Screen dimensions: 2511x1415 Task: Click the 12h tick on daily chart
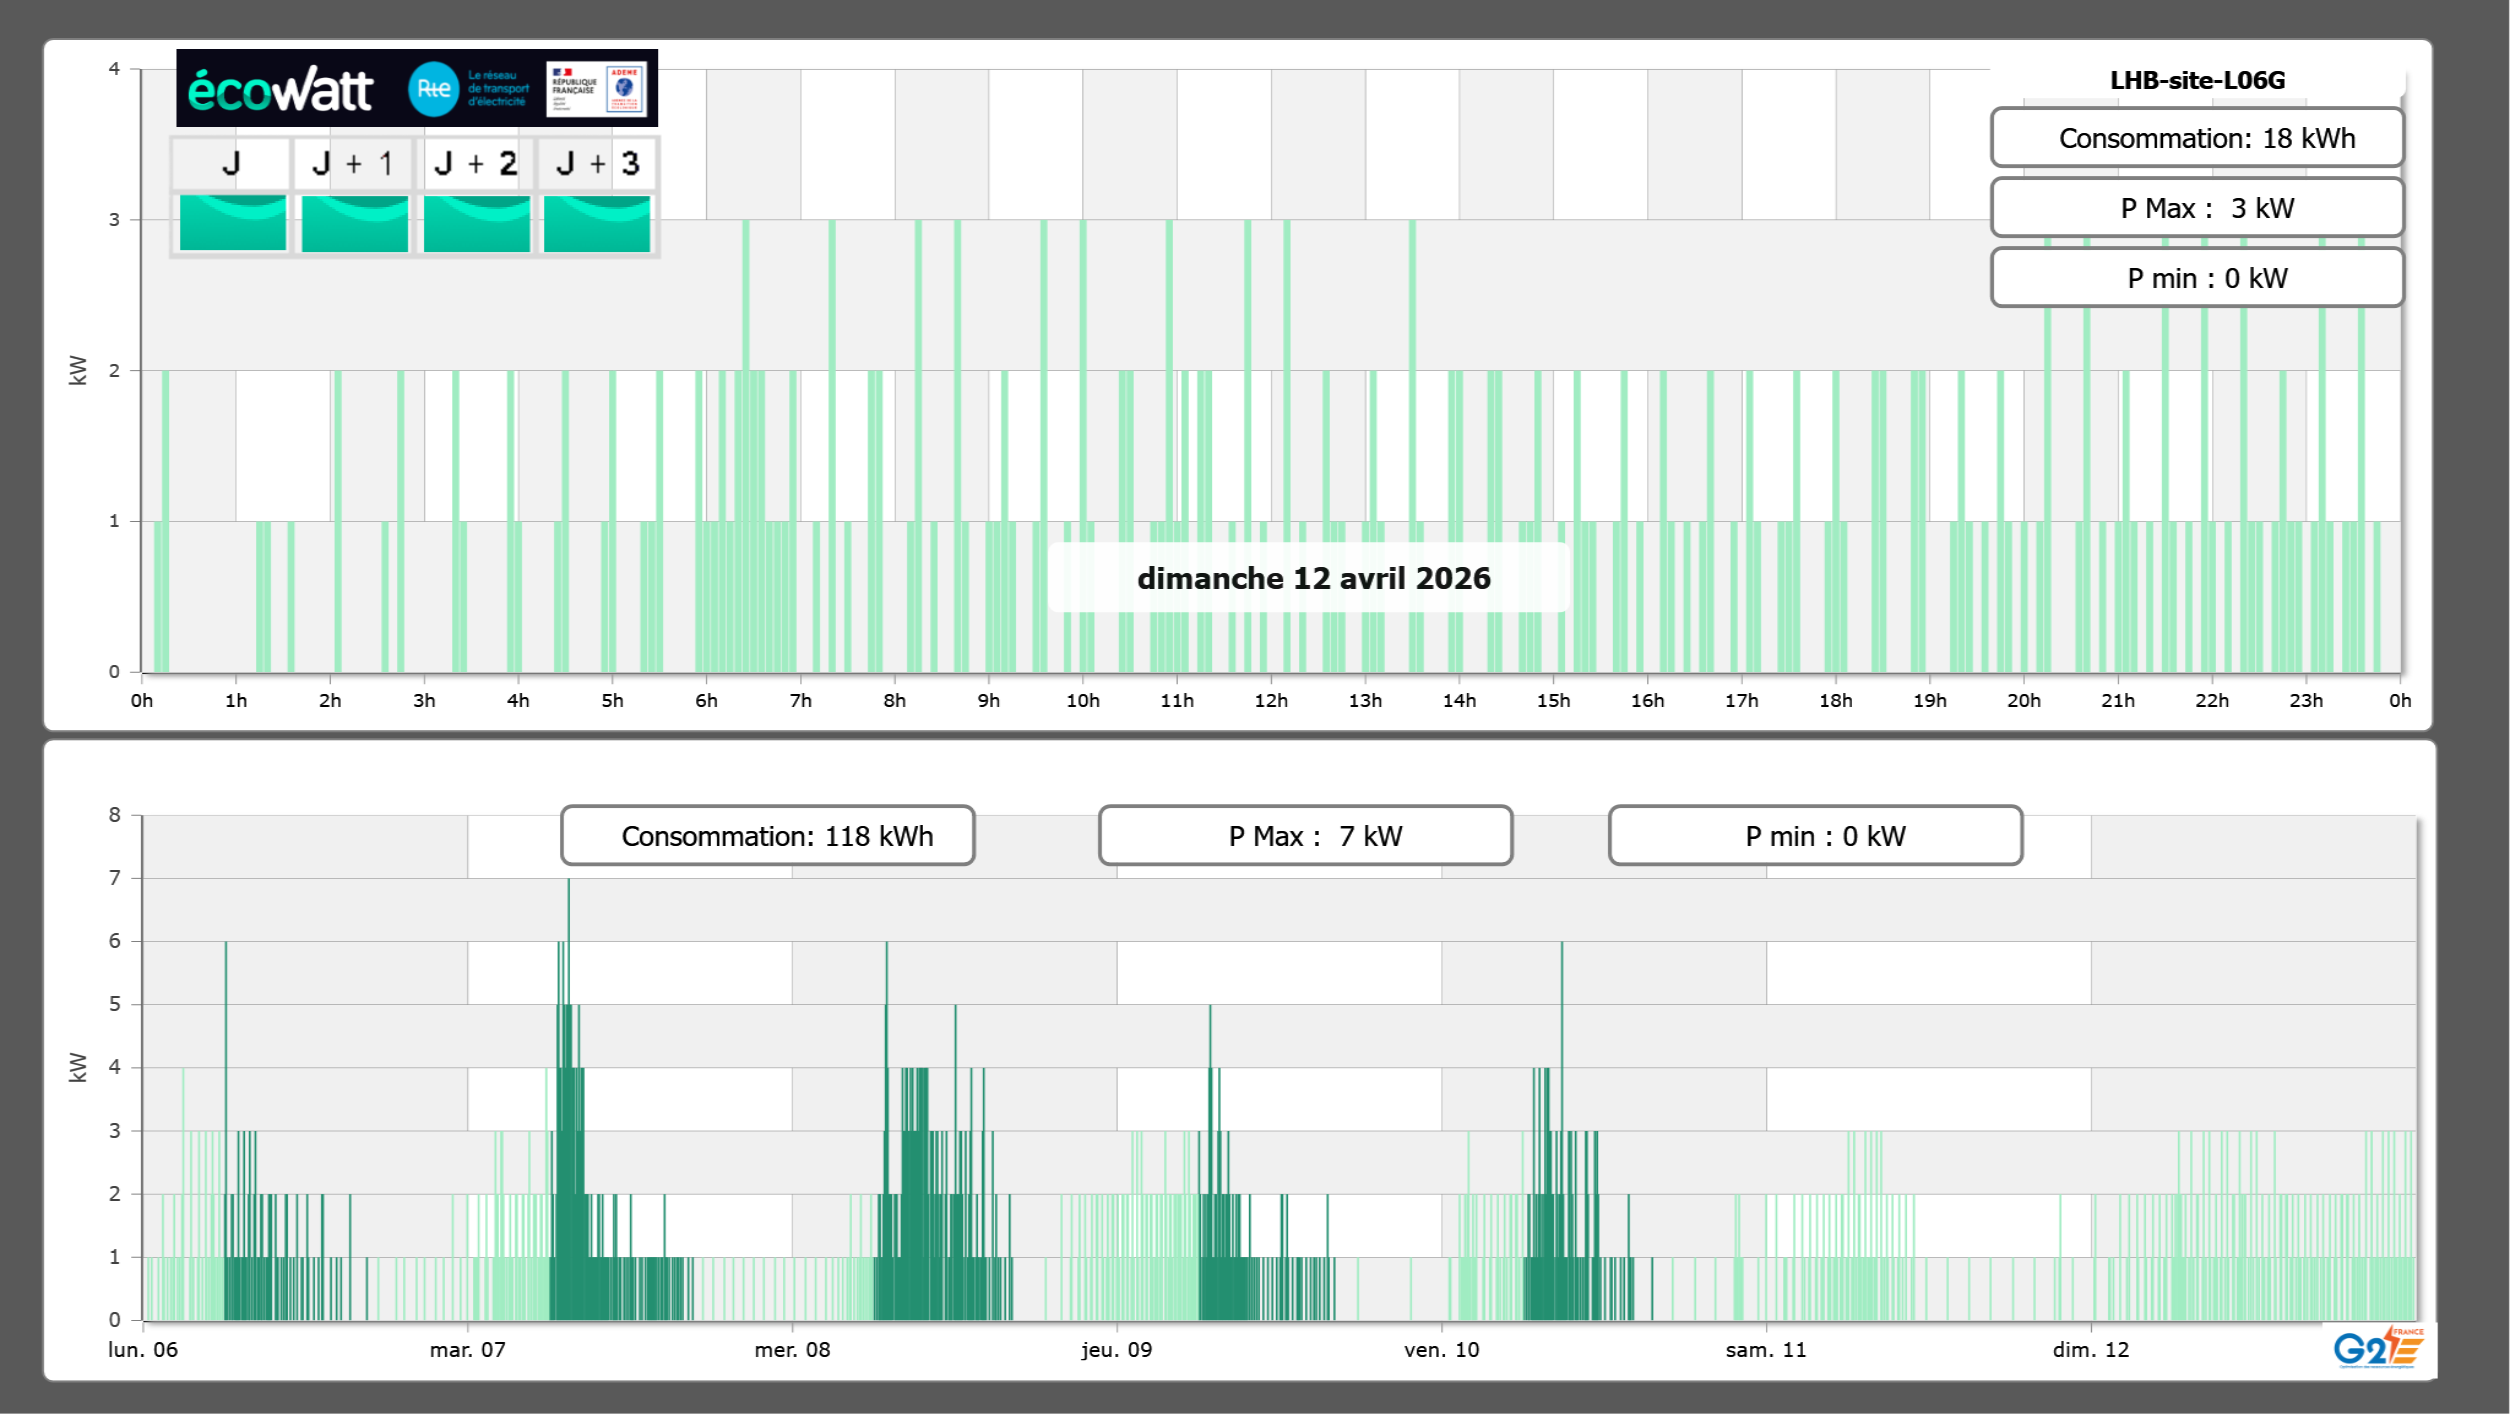tap(1271, 700)
